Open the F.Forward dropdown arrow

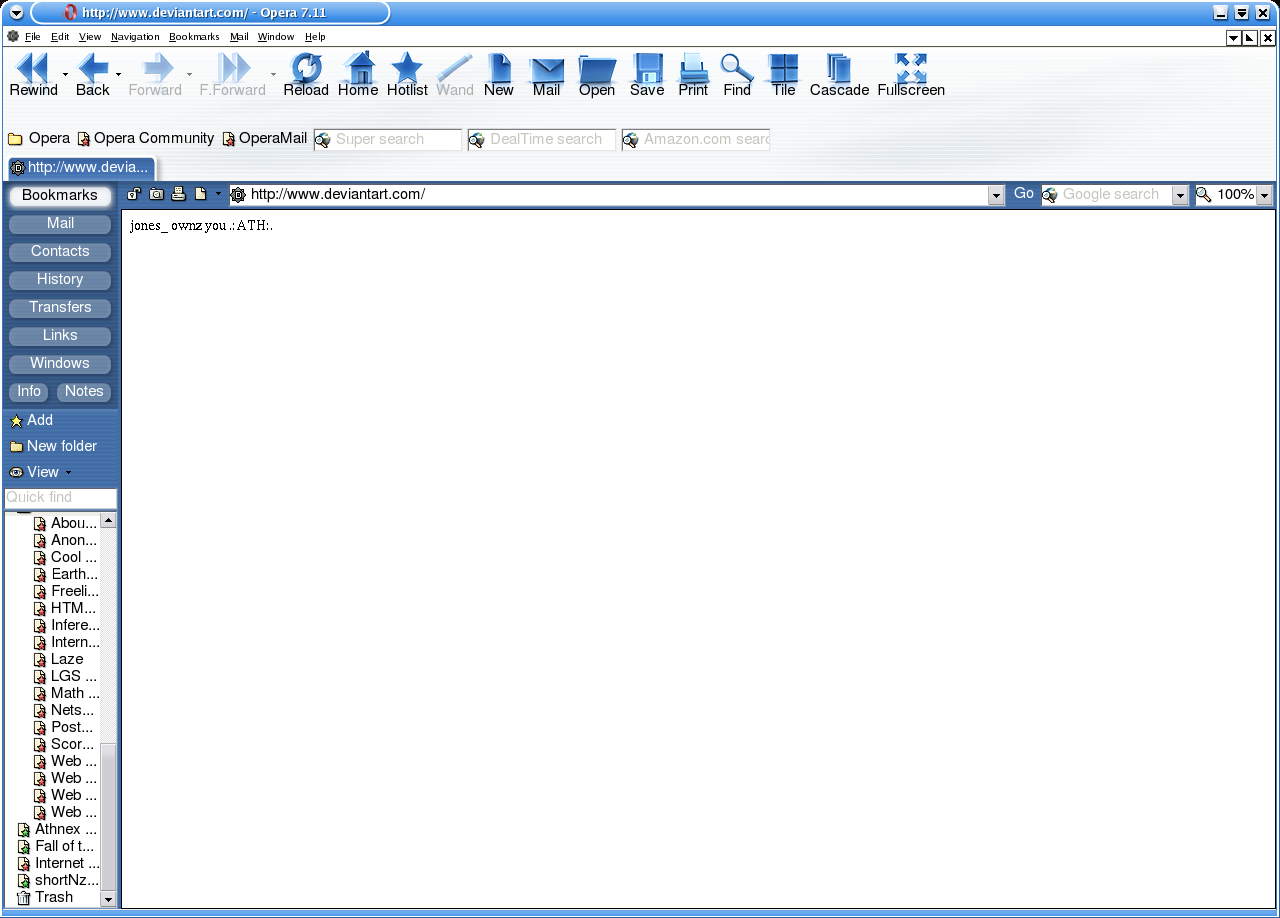tap(273, 74)
